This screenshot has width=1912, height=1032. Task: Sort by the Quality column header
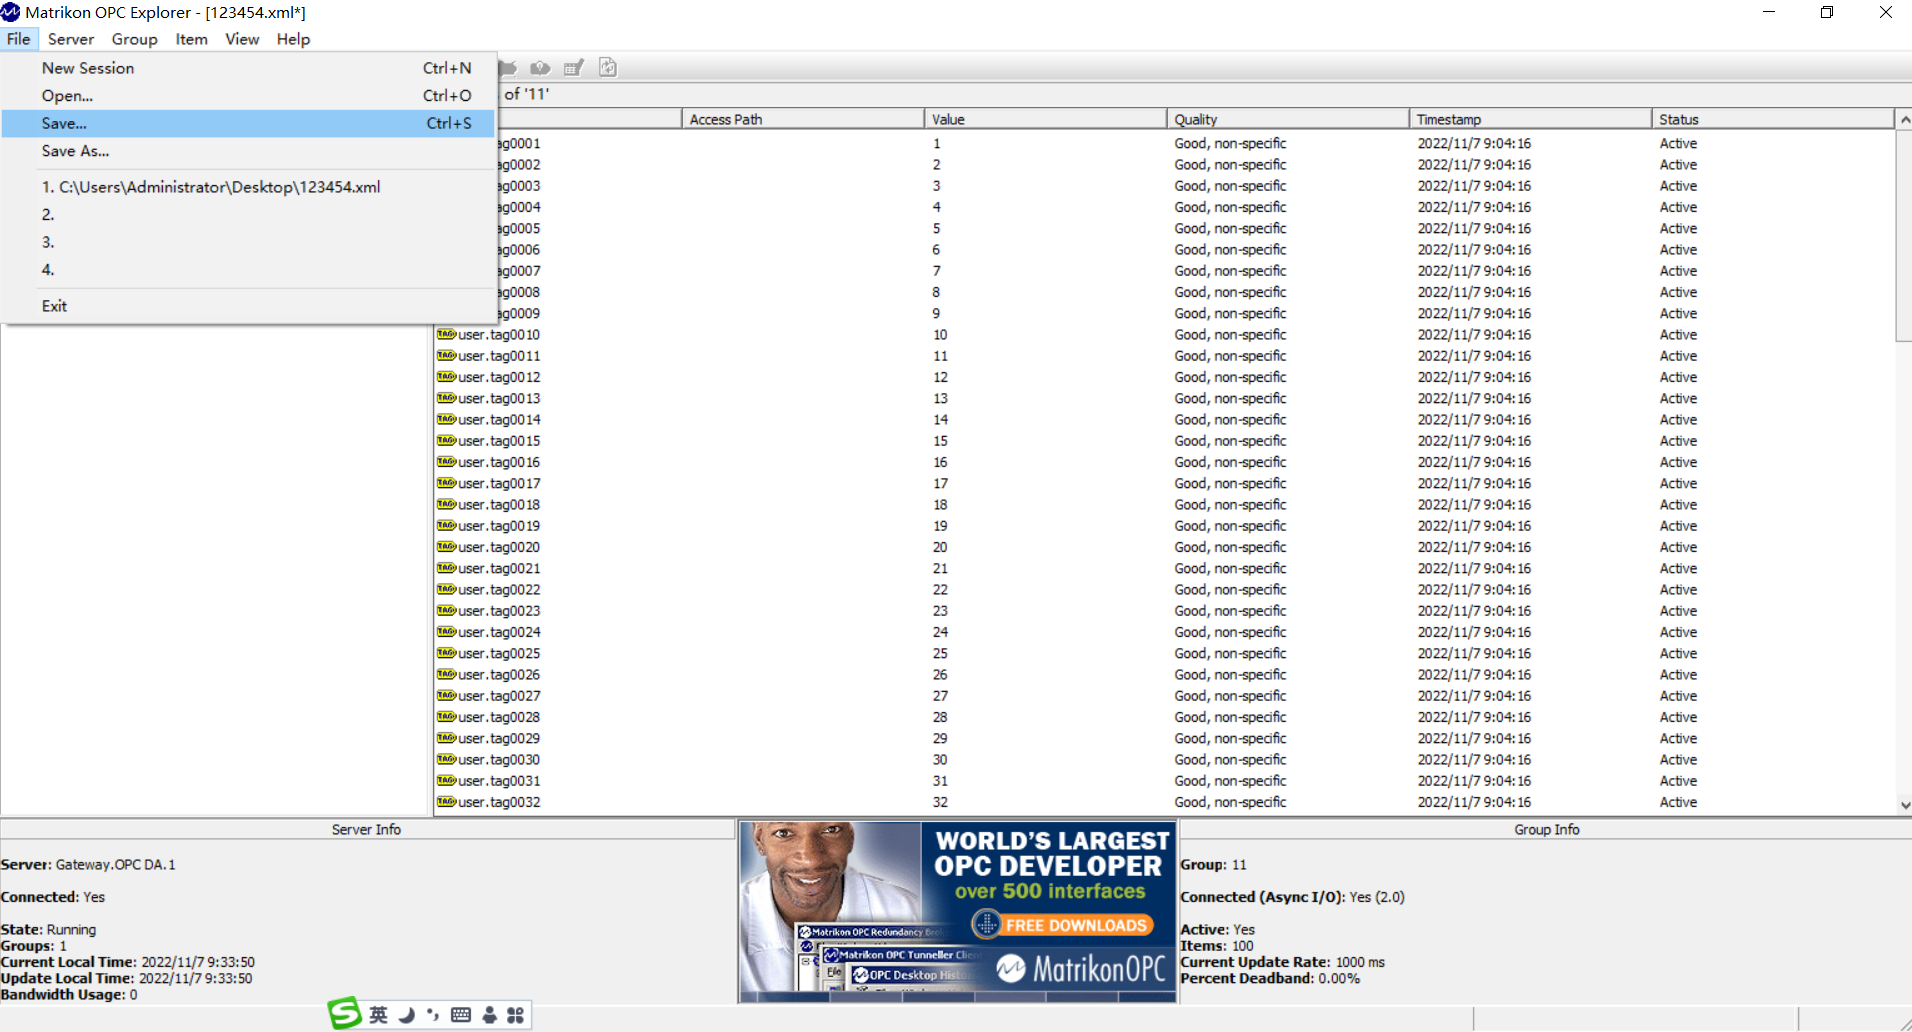tap(1288, 119)
